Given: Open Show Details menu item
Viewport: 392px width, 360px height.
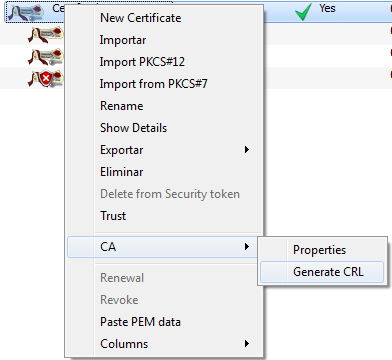Looking at the screenshot, I should pyautogui.click(x=133, y=128).
